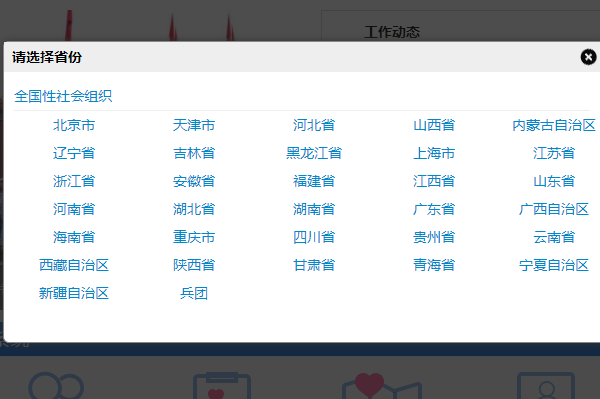Choose 上海市
This screenshot has width=600, height=399.
pos(434,153)
